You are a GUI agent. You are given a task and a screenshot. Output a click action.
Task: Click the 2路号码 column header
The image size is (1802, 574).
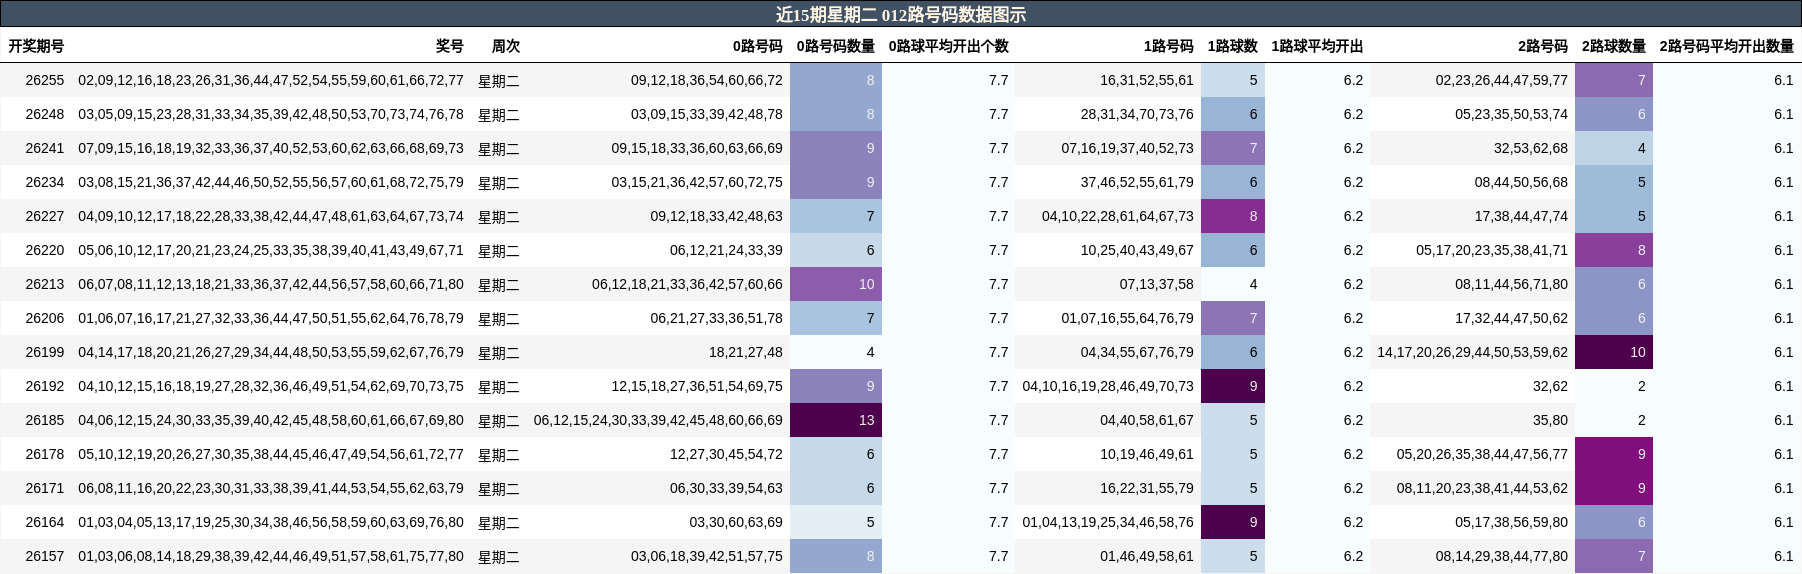point(1543,46)
